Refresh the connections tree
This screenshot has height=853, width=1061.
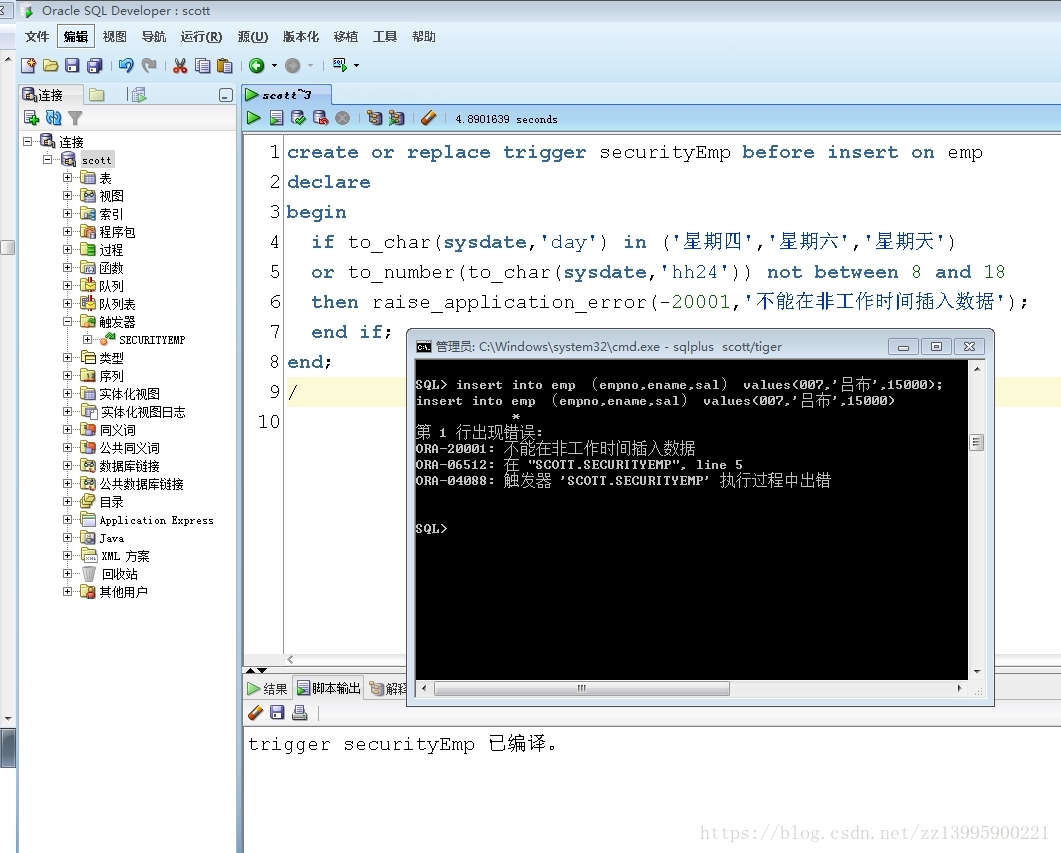tap(53, 118)
